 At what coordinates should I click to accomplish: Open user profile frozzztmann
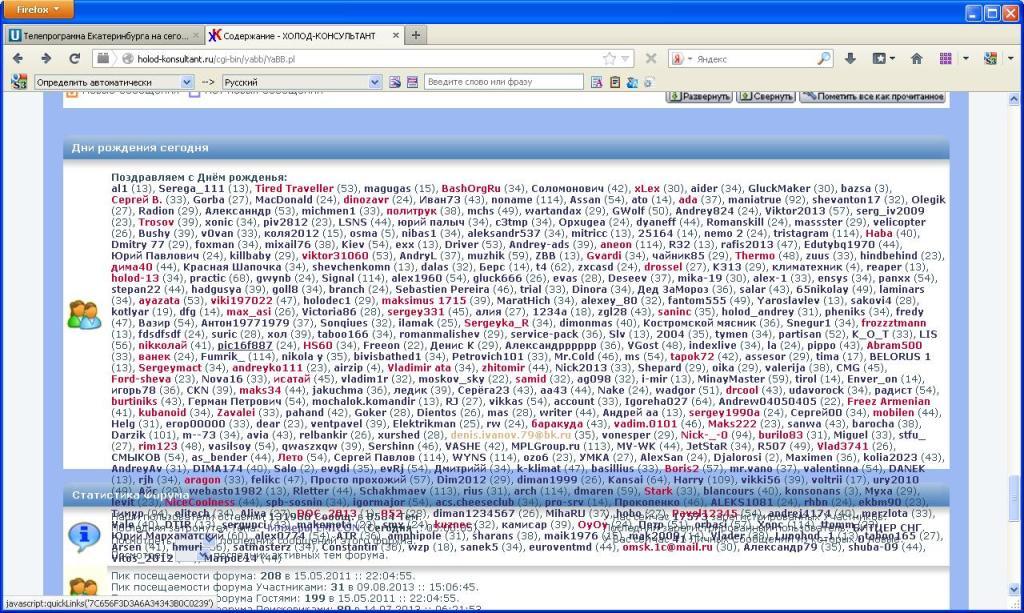coord(893,322)
